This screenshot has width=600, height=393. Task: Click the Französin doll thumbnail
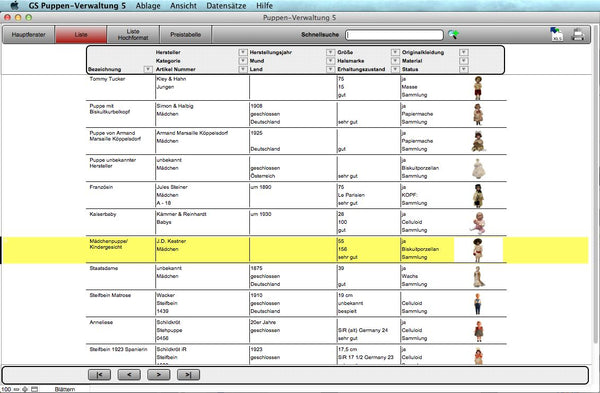point(478,196)
